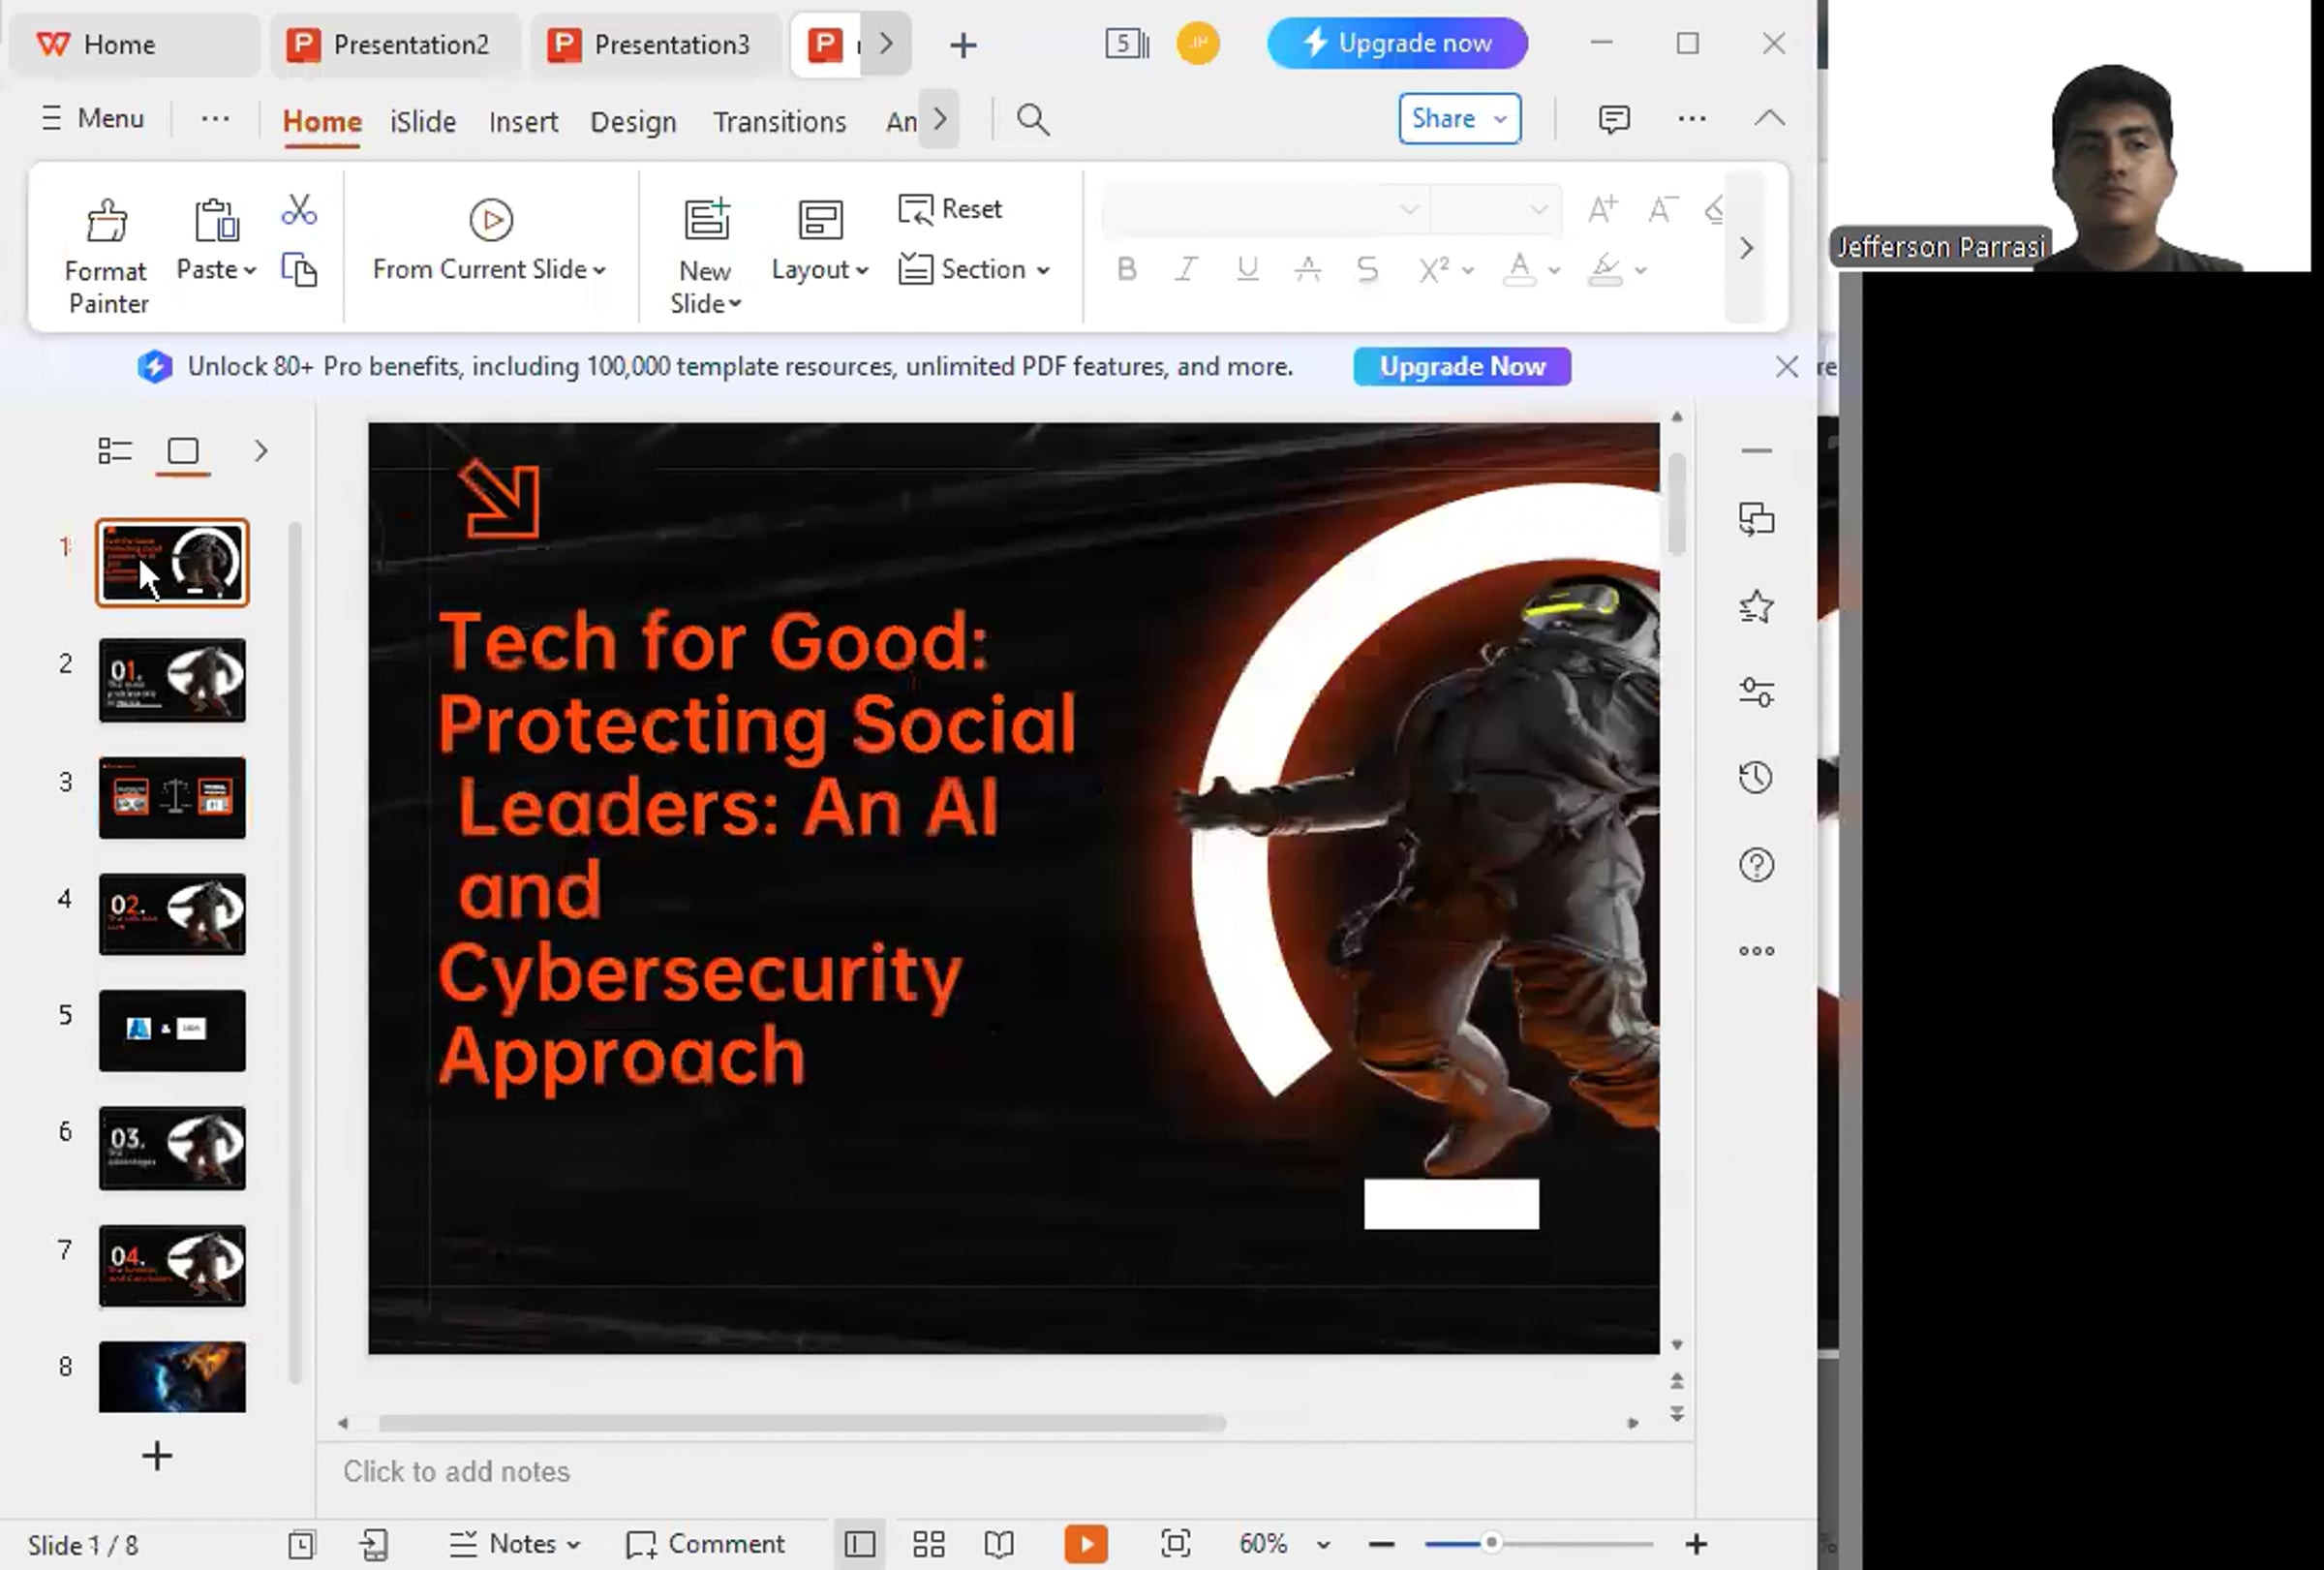Open Reading View book icon
Screen dimensions: 2324x1570
(x=998, y=1544)
